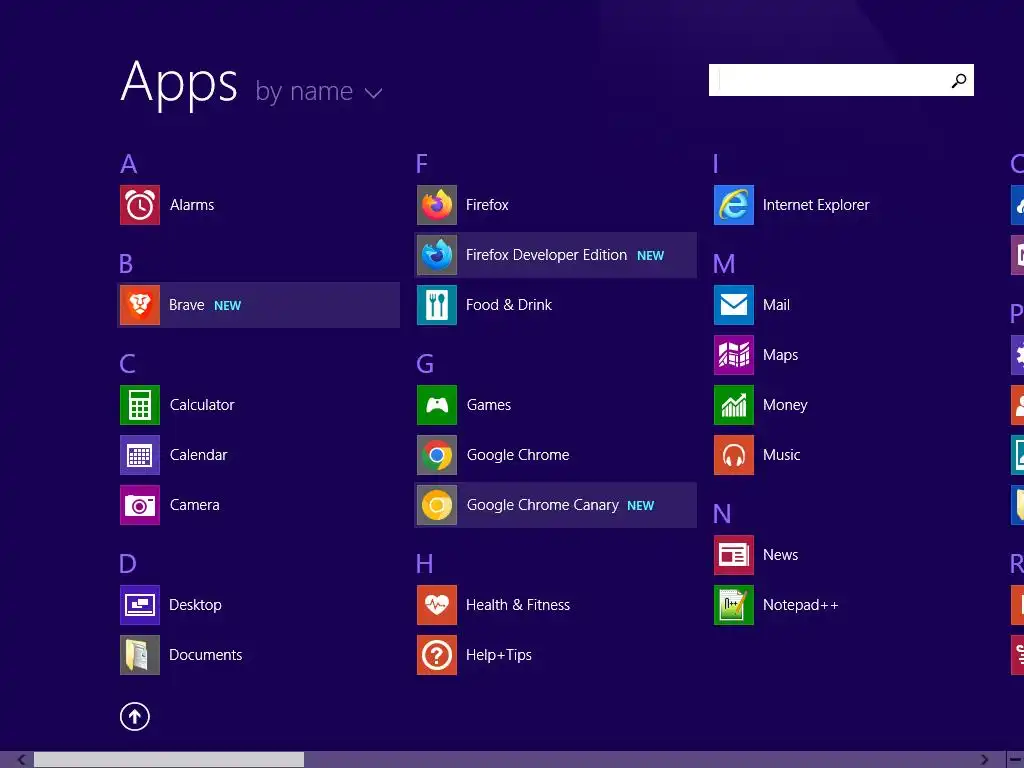Click the 'Calculator' text label
The image size is (1024, 768).
(x=202, y=405)
